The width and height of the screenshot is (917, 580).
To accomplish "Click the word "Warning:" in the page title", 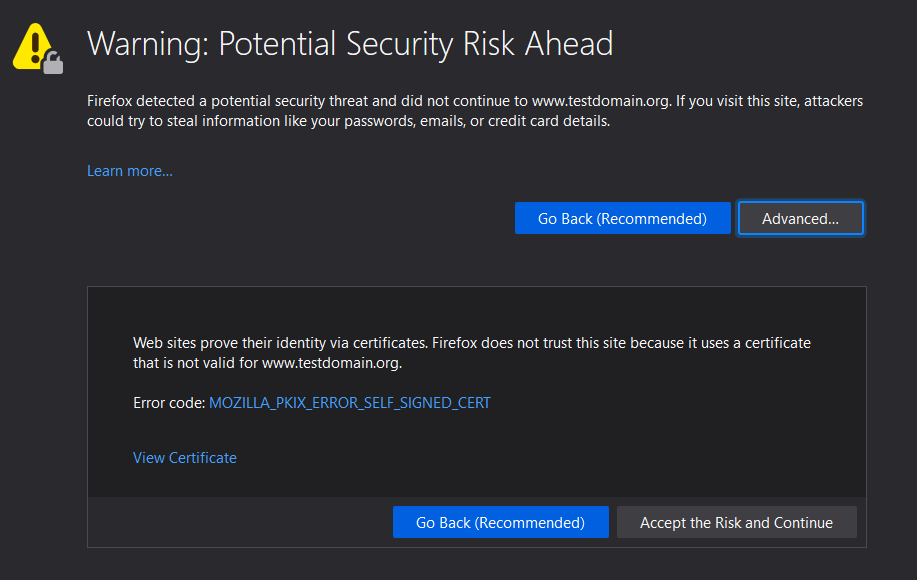I will (x=148, y=44).
